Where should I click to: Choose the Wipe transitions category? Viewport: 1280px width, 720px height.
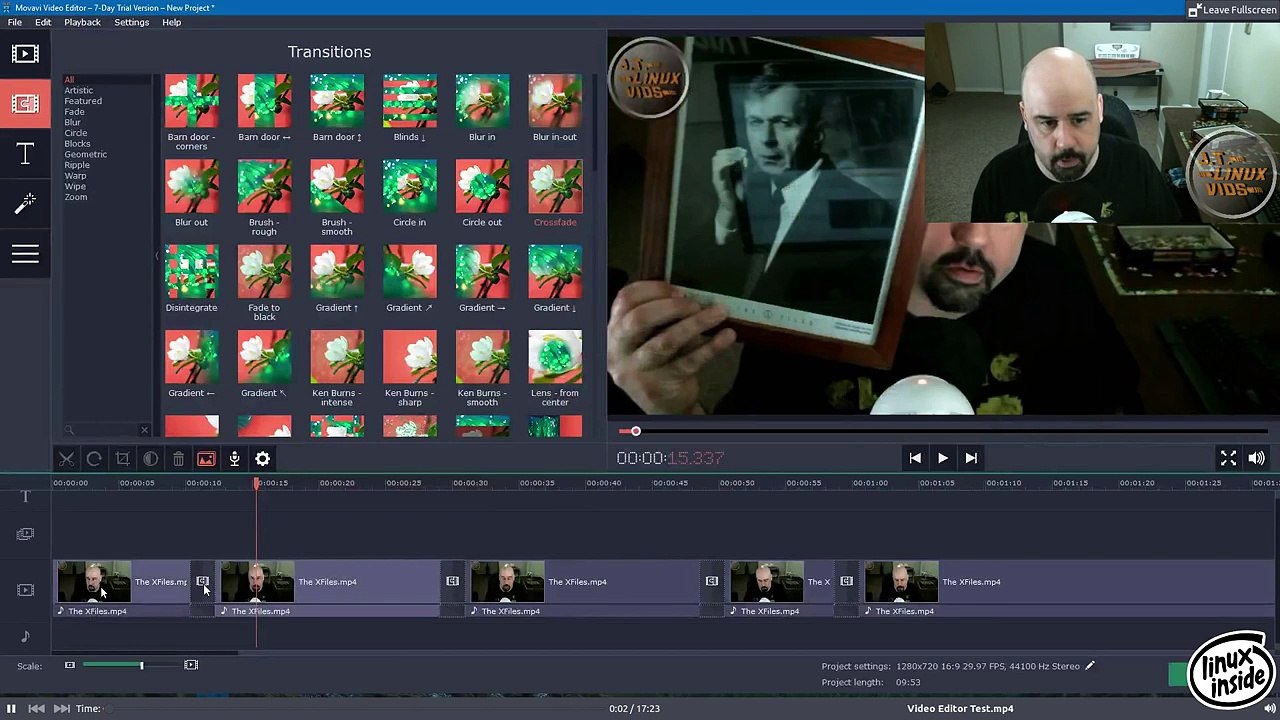pyautogui.click(x=75, y=186)
